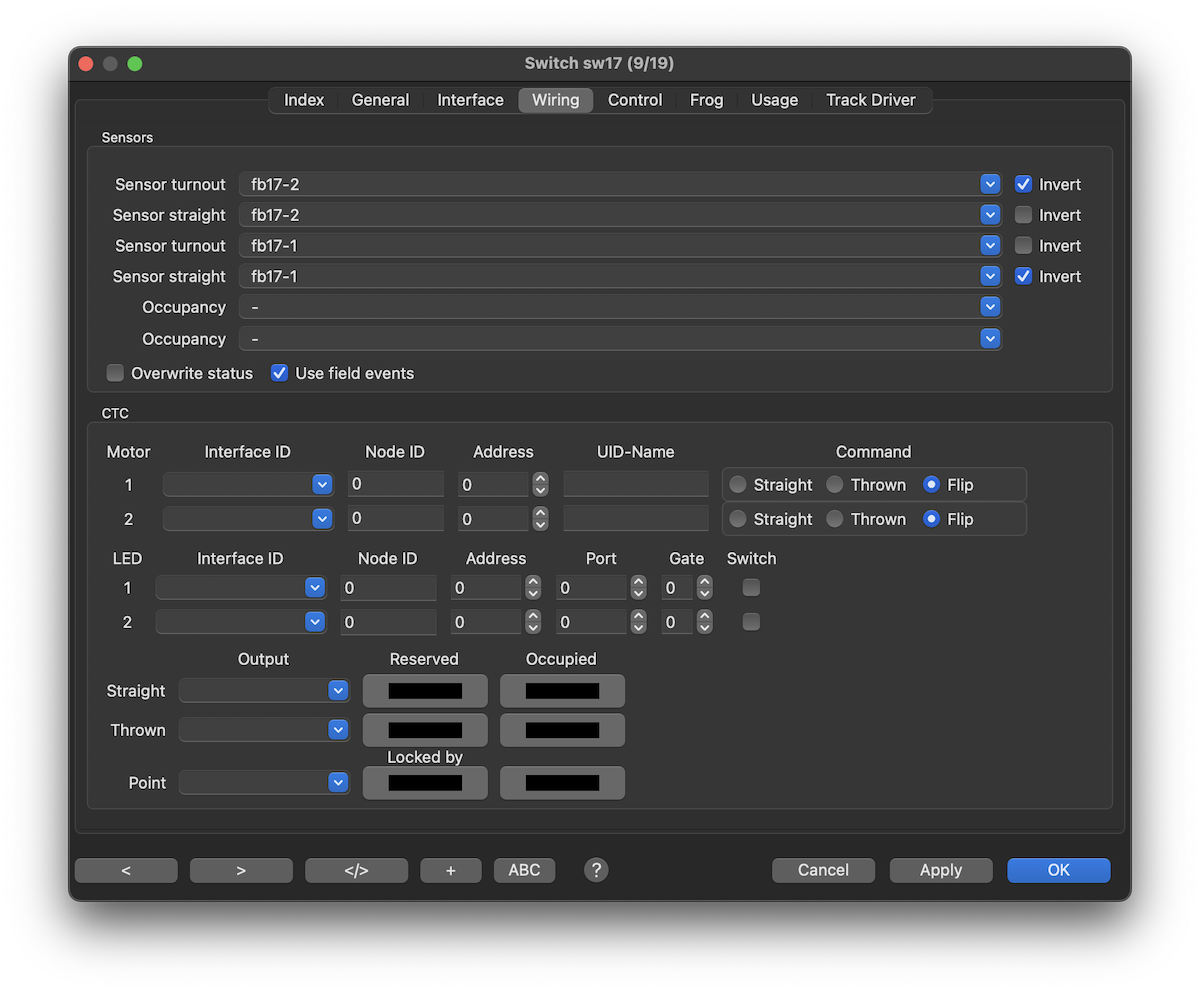
Task: Click the Motor 1 UID-Name field
Action: (x=635, y=485)
